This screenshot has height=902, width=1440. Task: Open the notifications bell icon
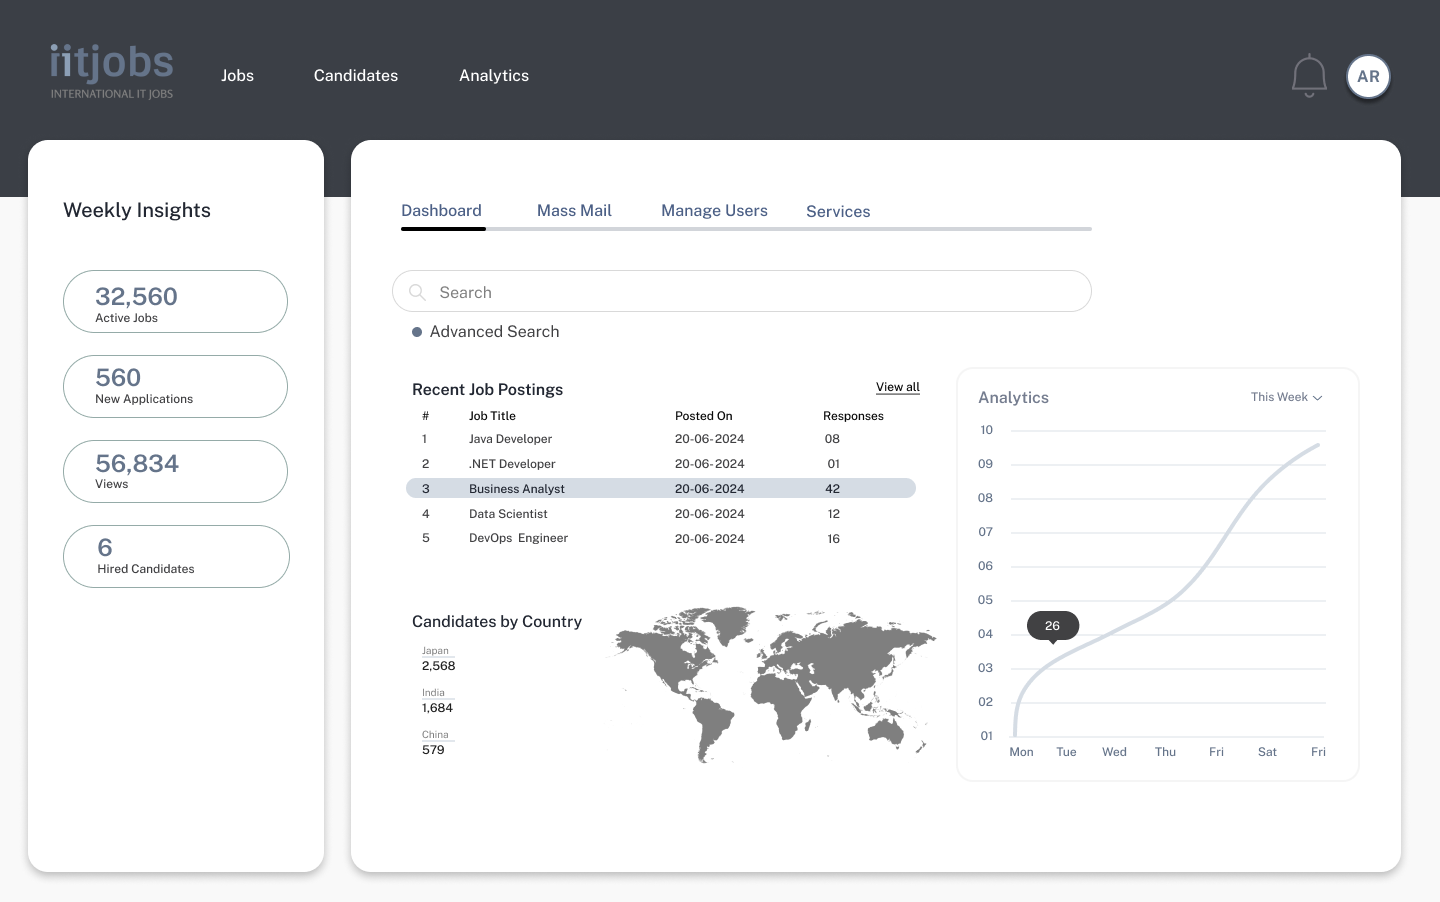coord(1309,76)
